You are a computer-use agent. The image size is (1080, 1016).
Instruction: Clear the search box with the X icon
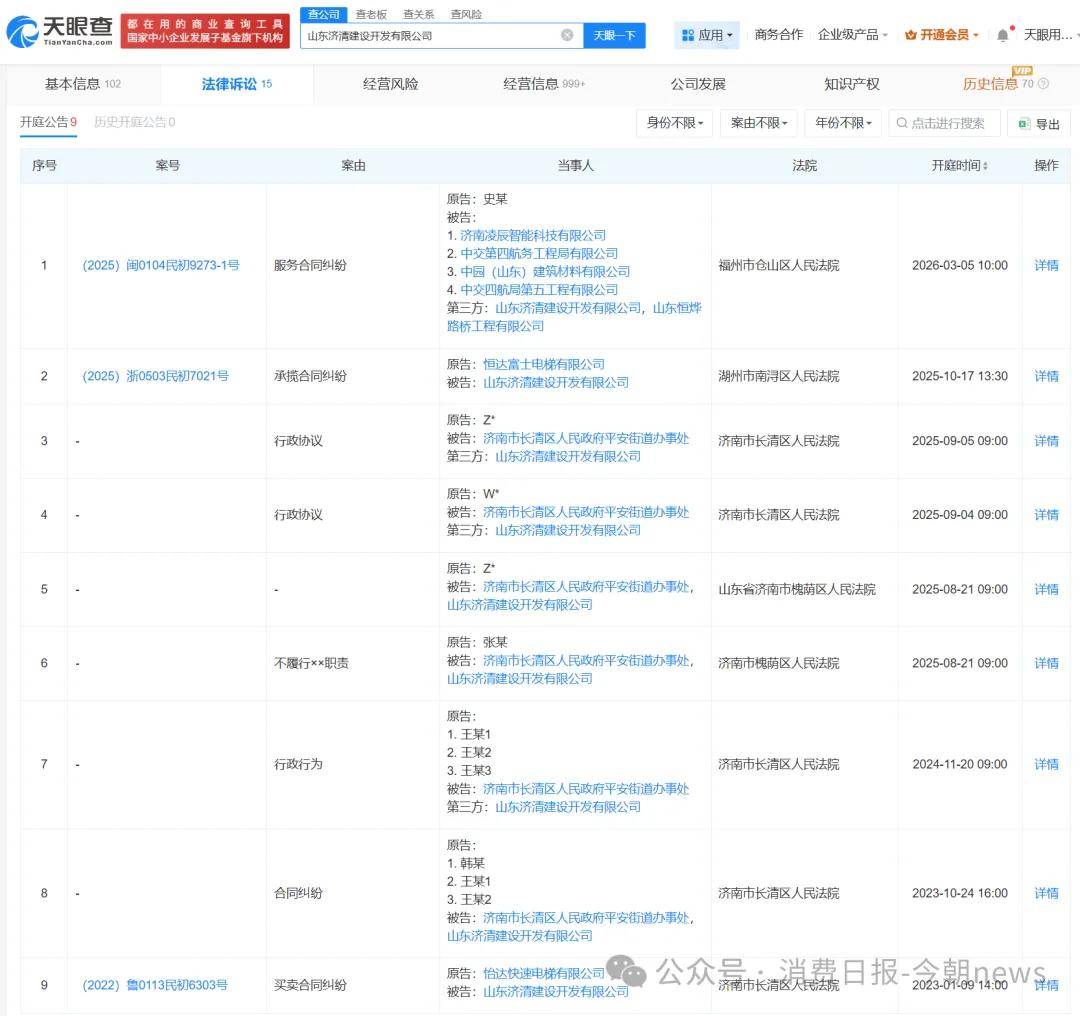[567, 35]
